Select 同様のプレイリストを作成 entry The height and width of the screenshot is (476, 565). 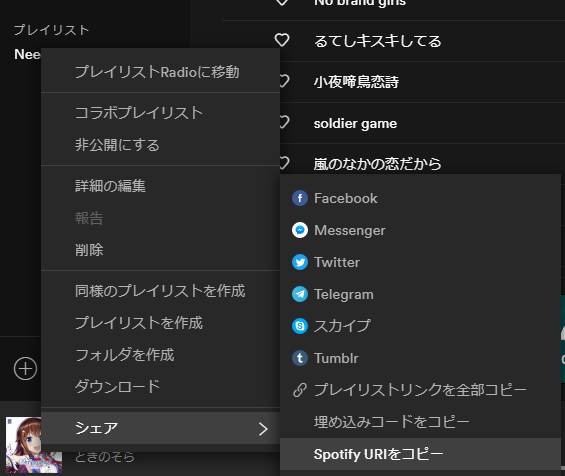160,291
